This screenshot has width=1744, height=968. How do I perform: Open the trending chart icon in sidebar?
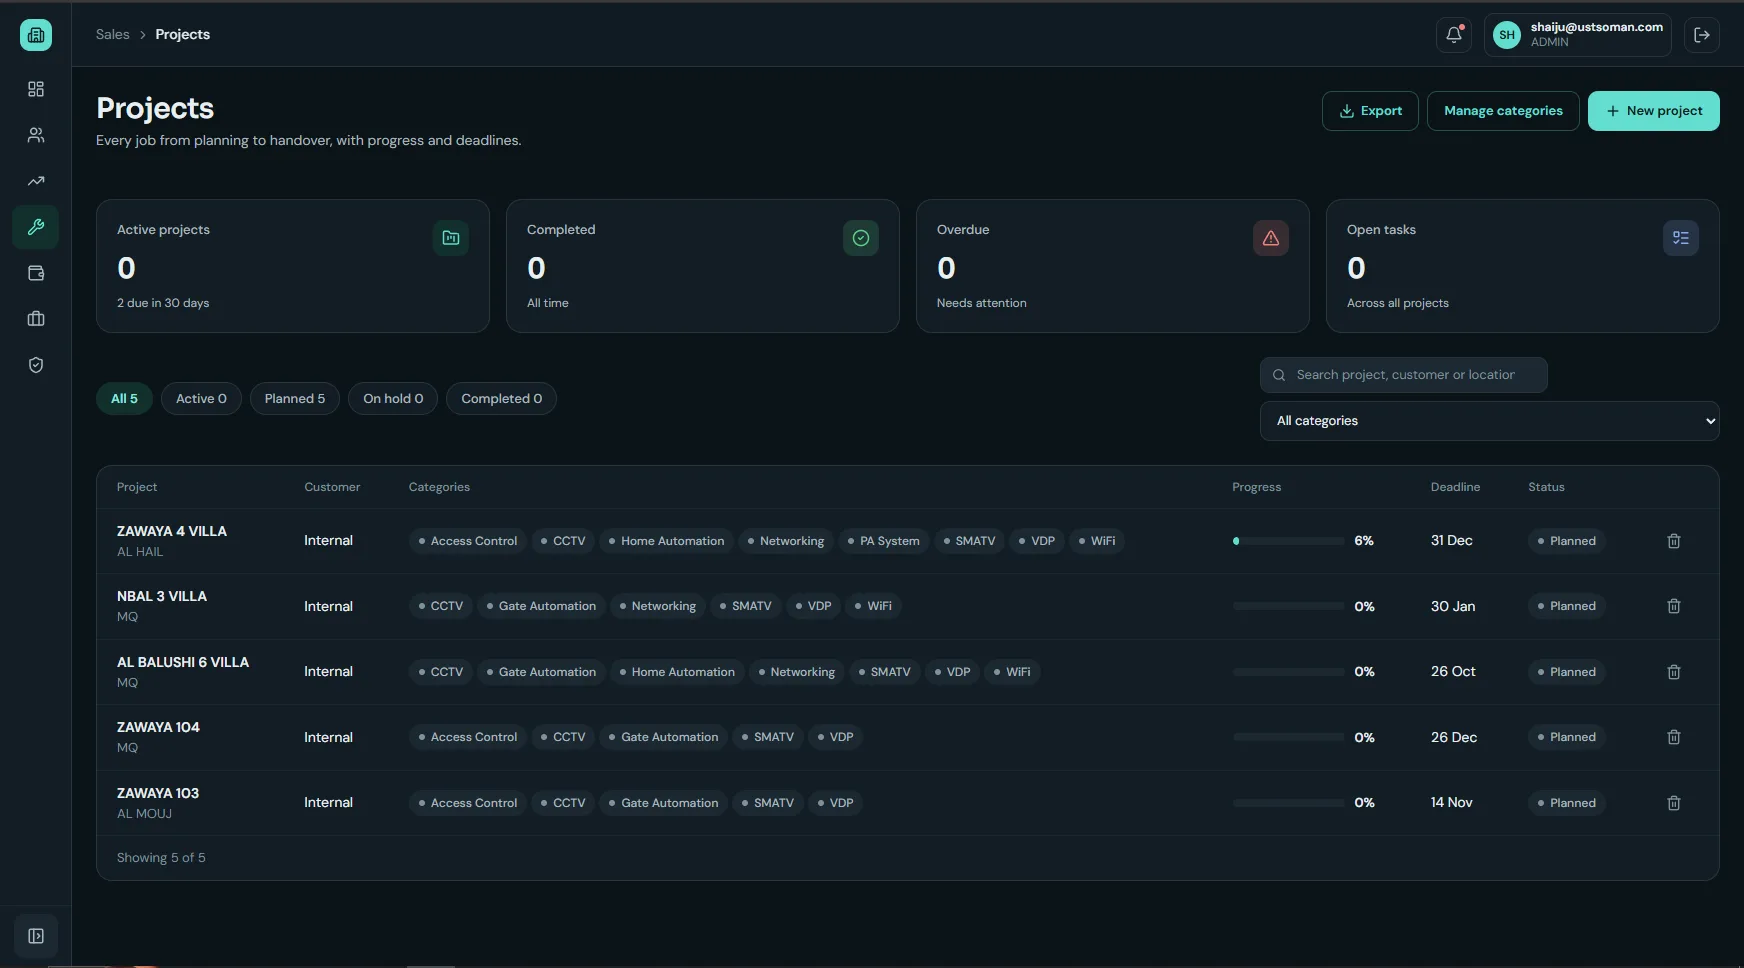[x=36, y=181]
